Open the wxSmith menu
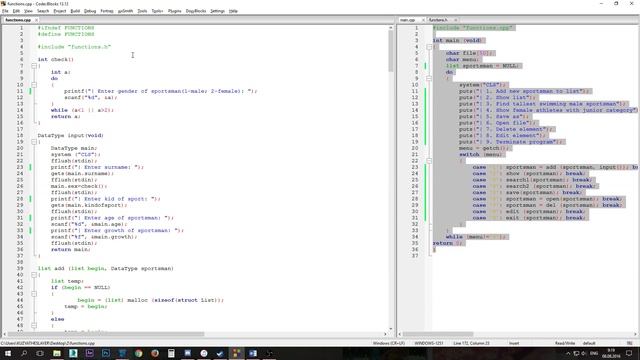640x360 pixels. [x=125, y=11]
